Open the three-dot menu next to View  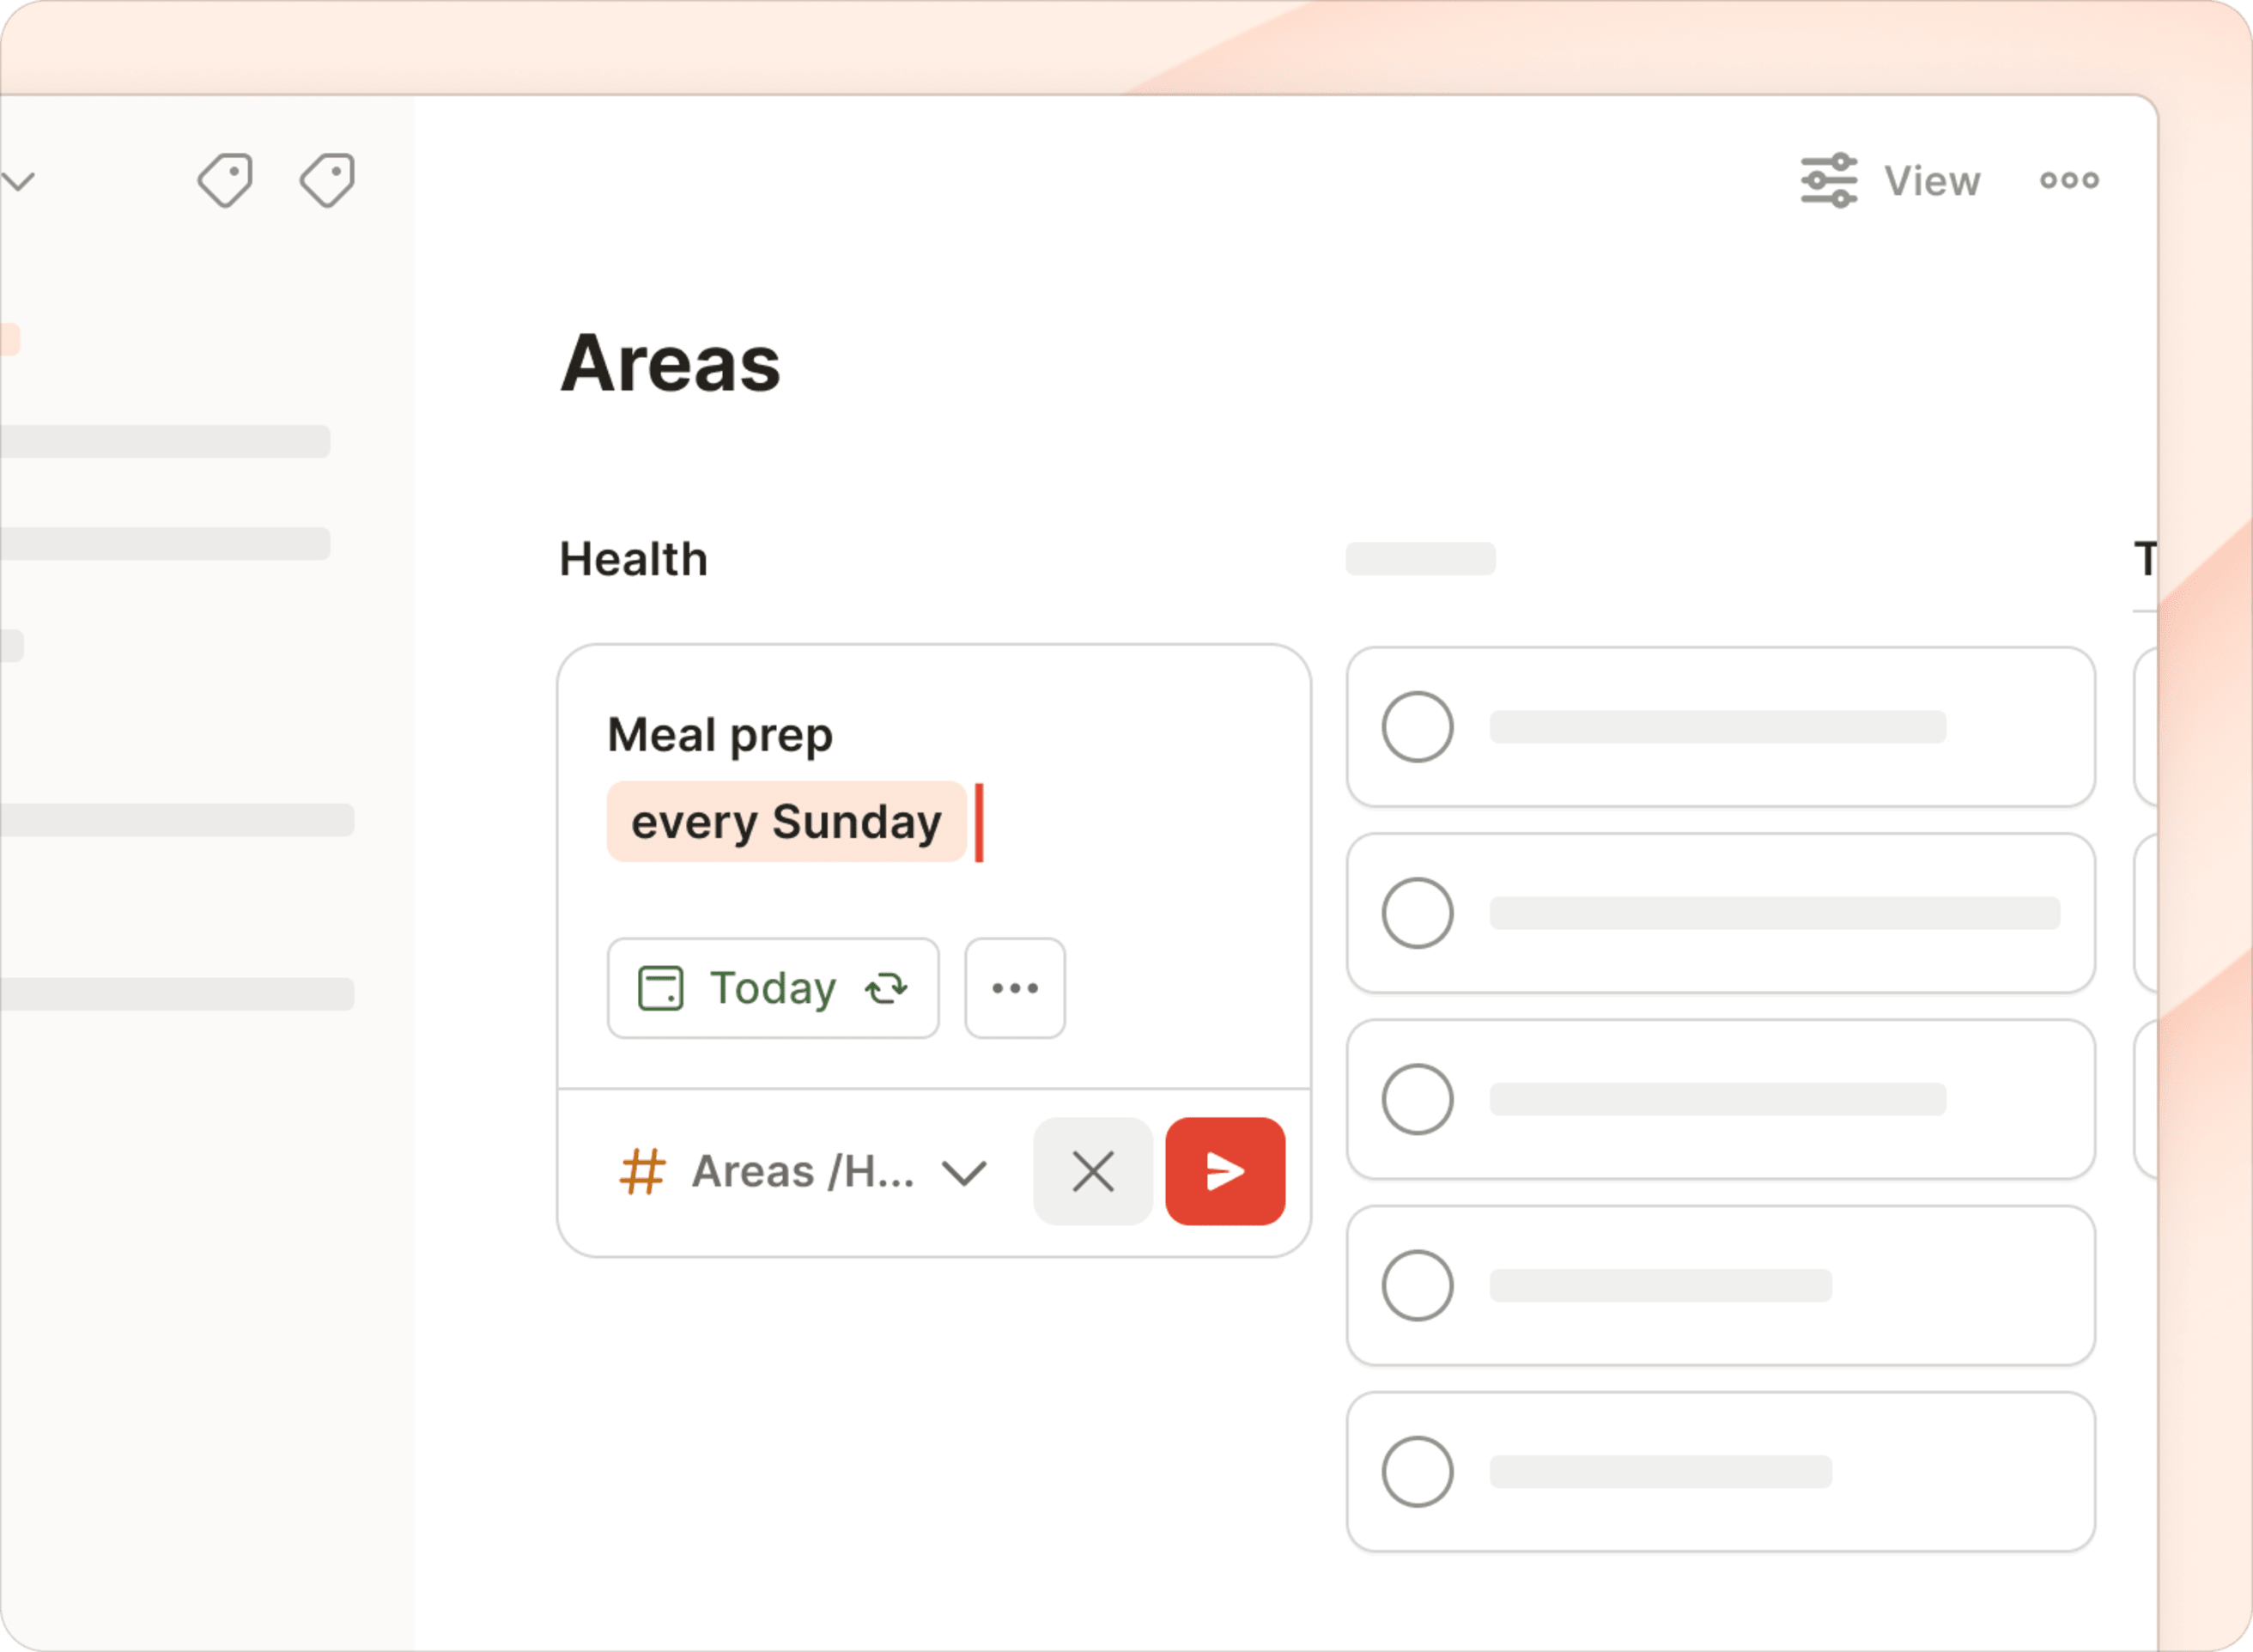[2069, 181]
